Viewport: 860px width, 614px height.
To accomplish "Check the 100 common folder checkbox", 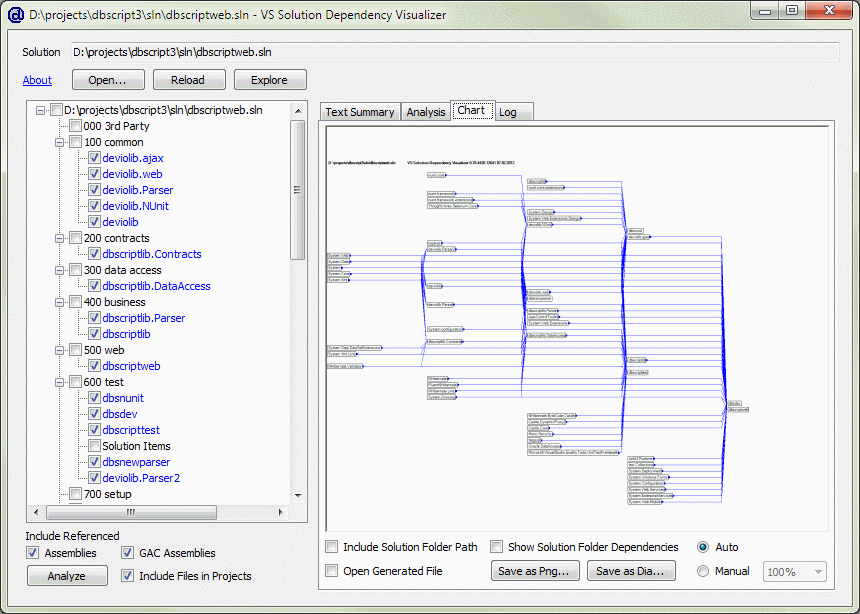I will pos(76,142).
